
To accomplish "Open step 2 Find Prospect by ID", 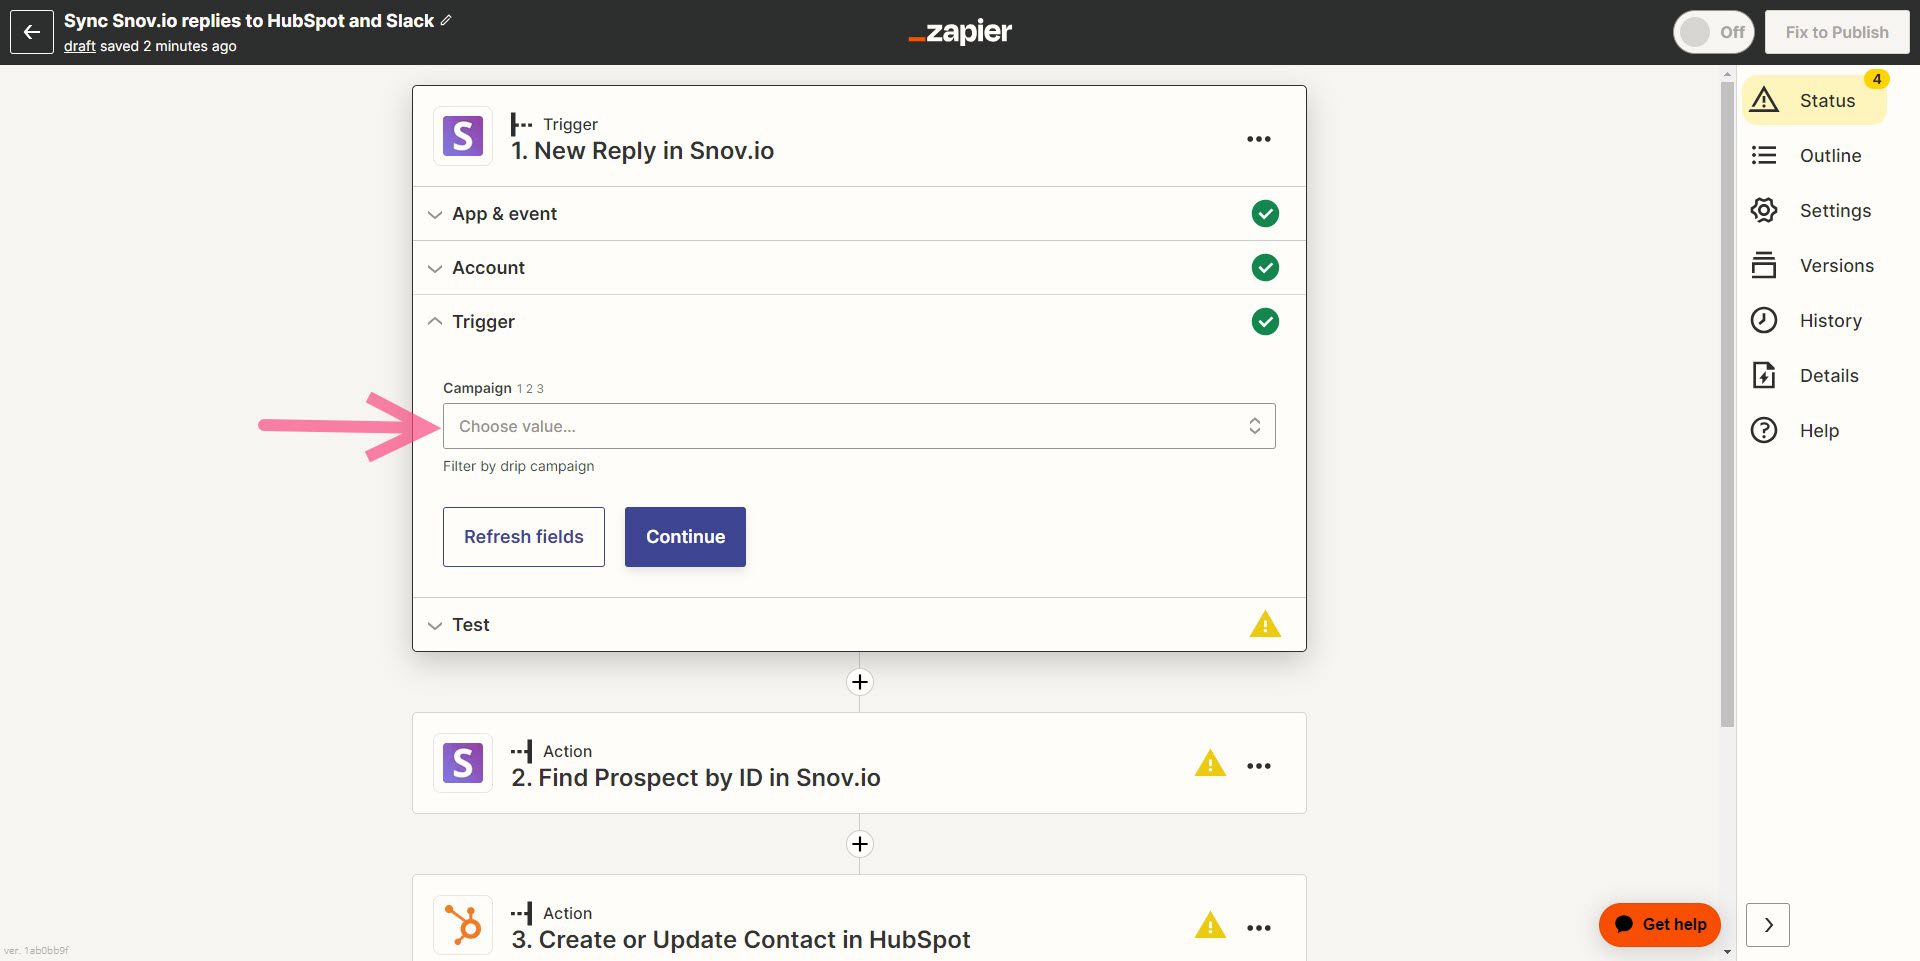I will tap(859, 763).
